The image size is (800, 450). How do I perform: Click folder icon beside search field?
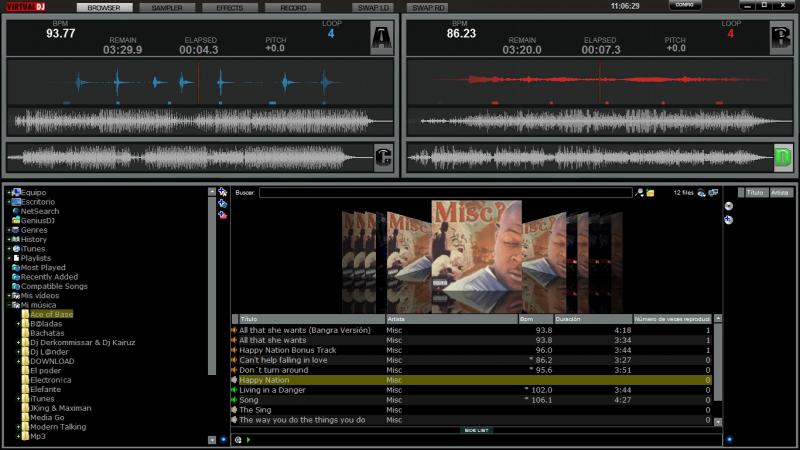click(x=650, y=192)
